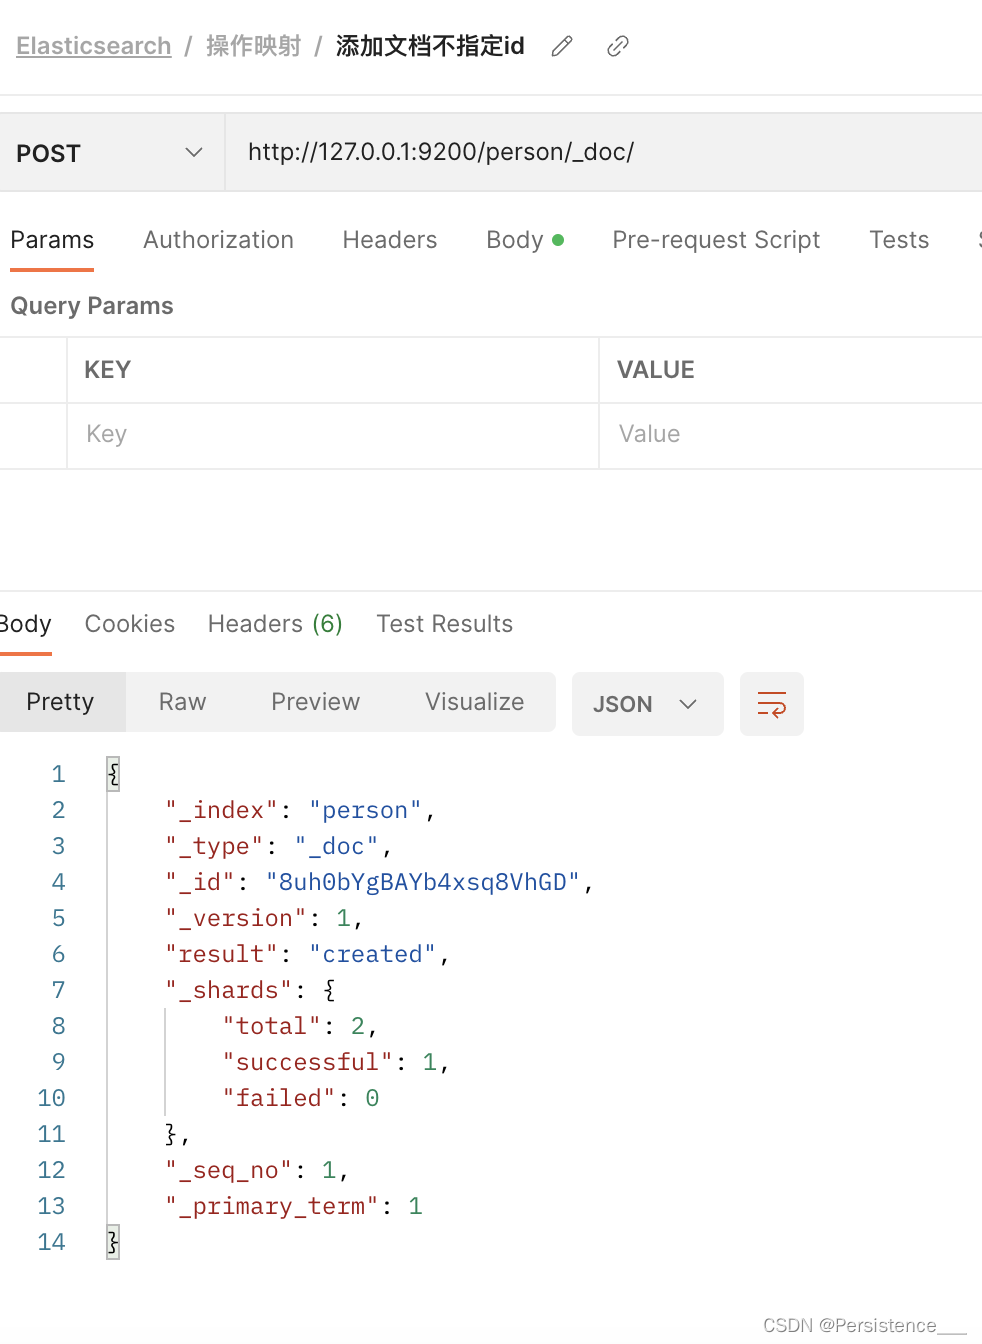This screenshot has height=1344, width=982.
Task: Click the query param Key field
Action: [x=332, y=435]
